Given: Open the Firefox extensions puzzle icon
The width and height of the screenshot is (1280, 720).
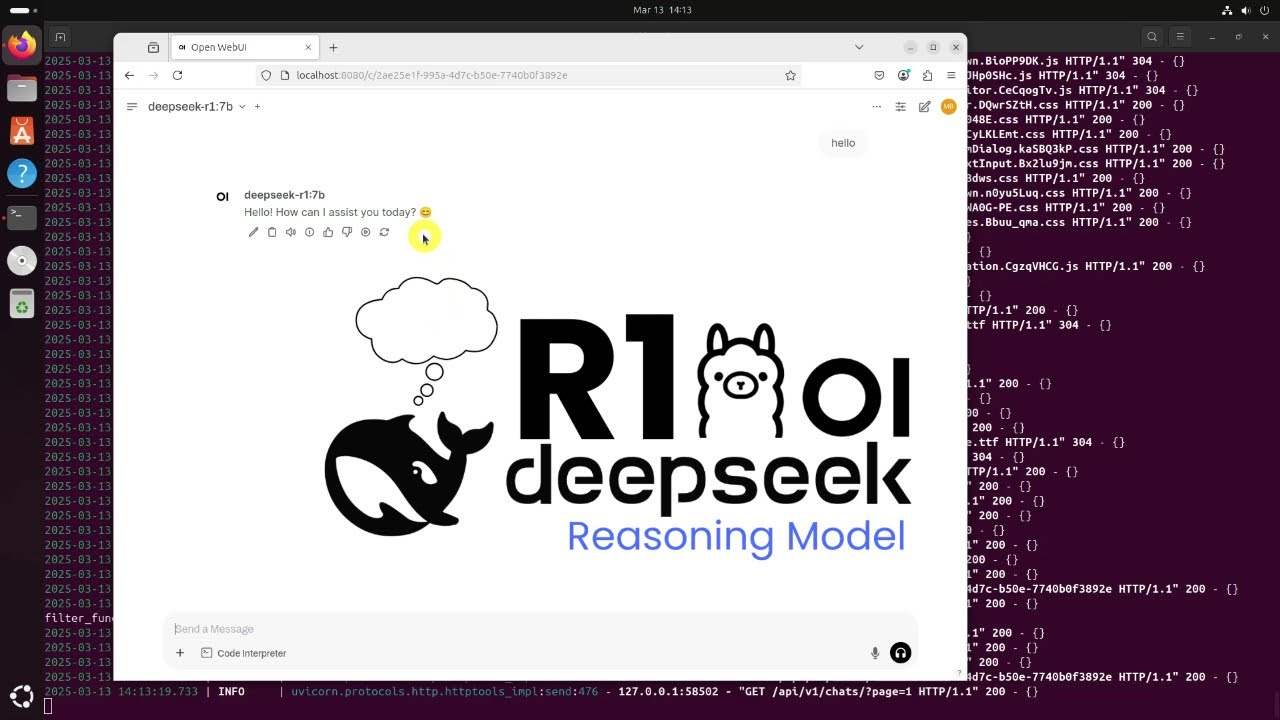Looking at the screenshot, I should coord(927,75).
